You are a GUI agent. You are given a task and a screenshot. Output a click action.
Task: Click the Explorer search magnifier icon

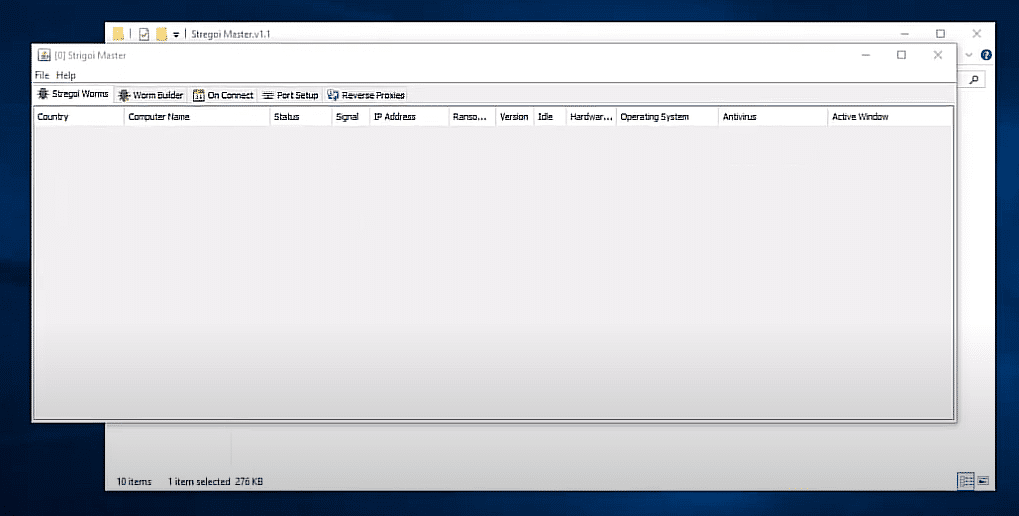[974, 79]
